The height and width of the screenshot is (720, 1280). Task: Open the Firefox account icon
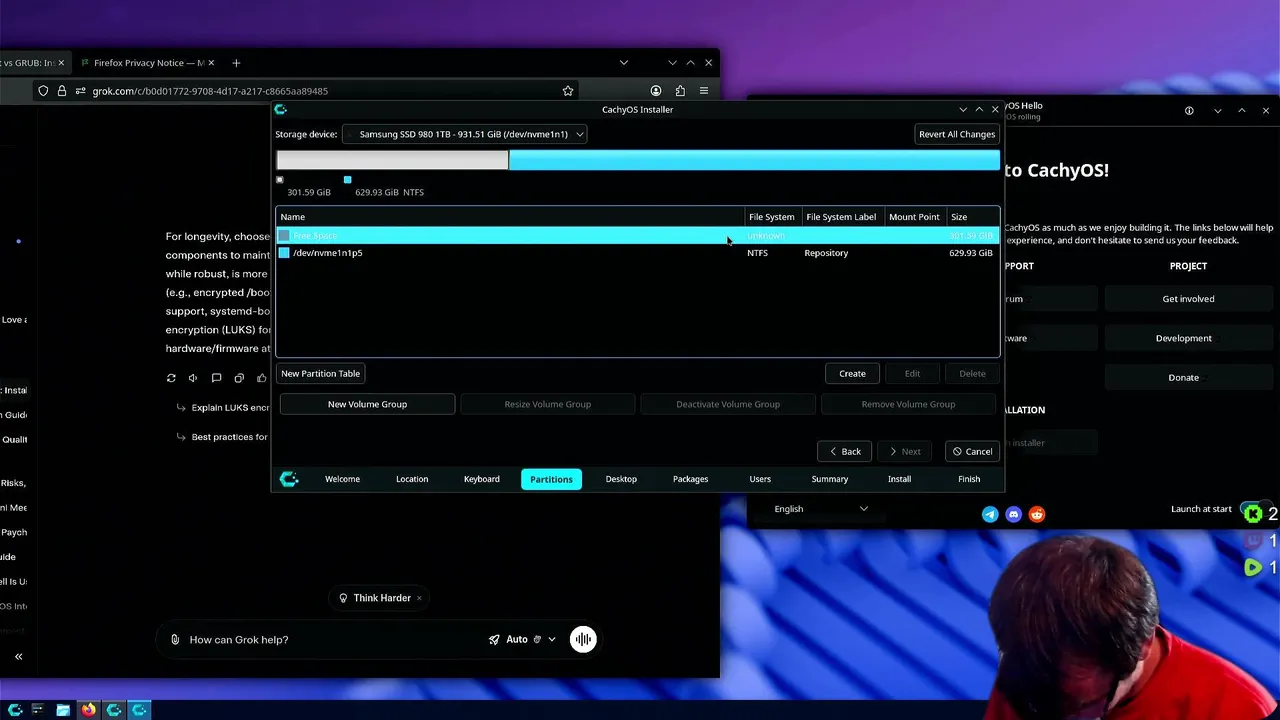coord(656,91)
